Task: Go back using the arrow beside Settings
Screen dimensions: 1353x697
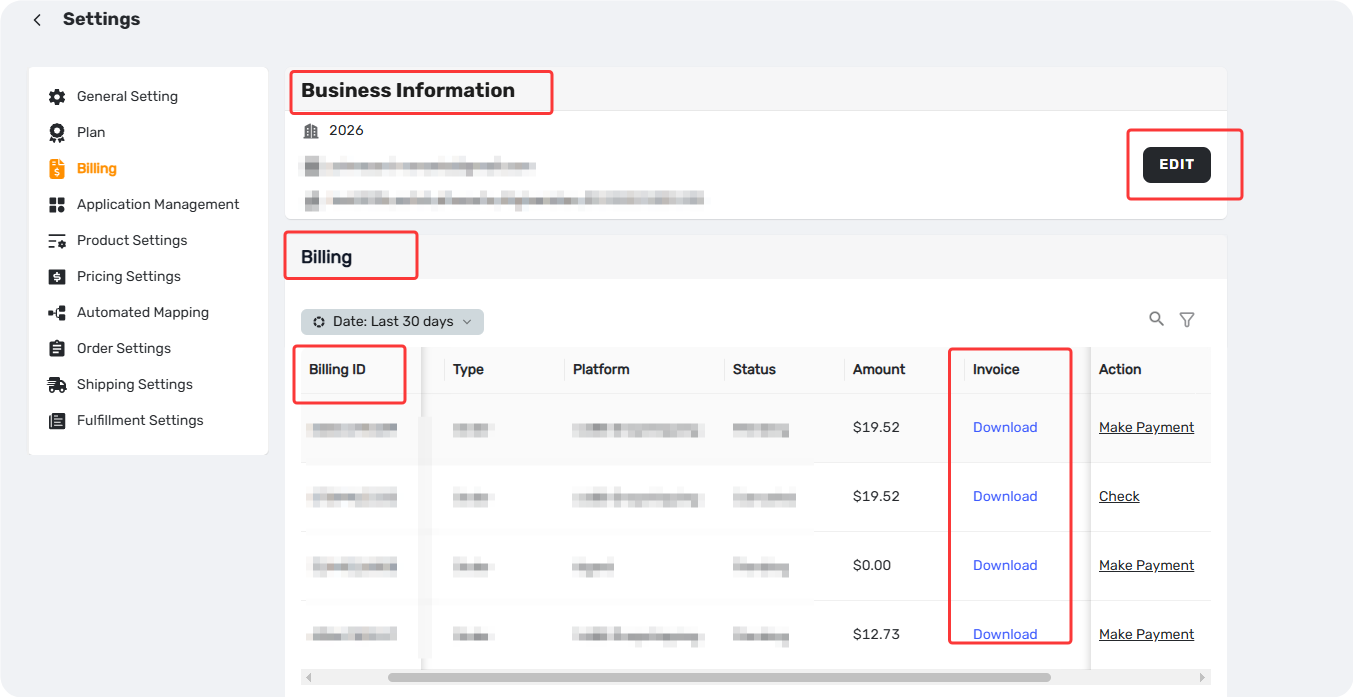Action: (x=37, y=20)
